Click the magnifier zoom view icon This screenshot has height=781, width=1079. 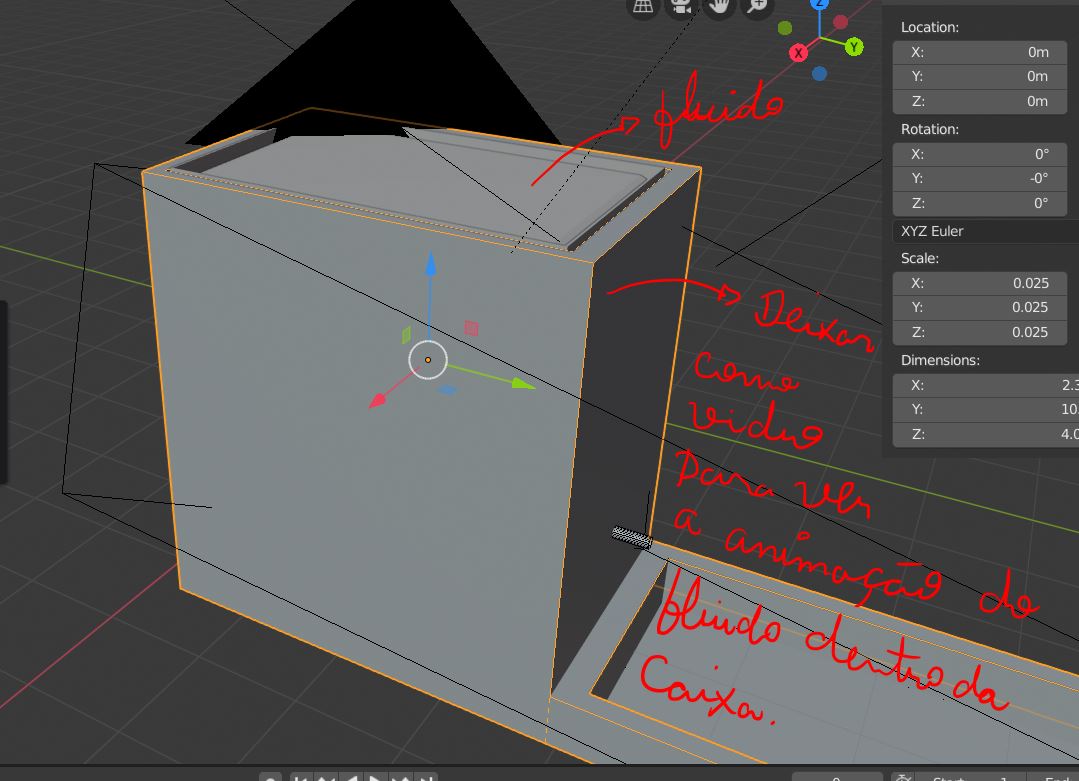[x=757, y=6]
